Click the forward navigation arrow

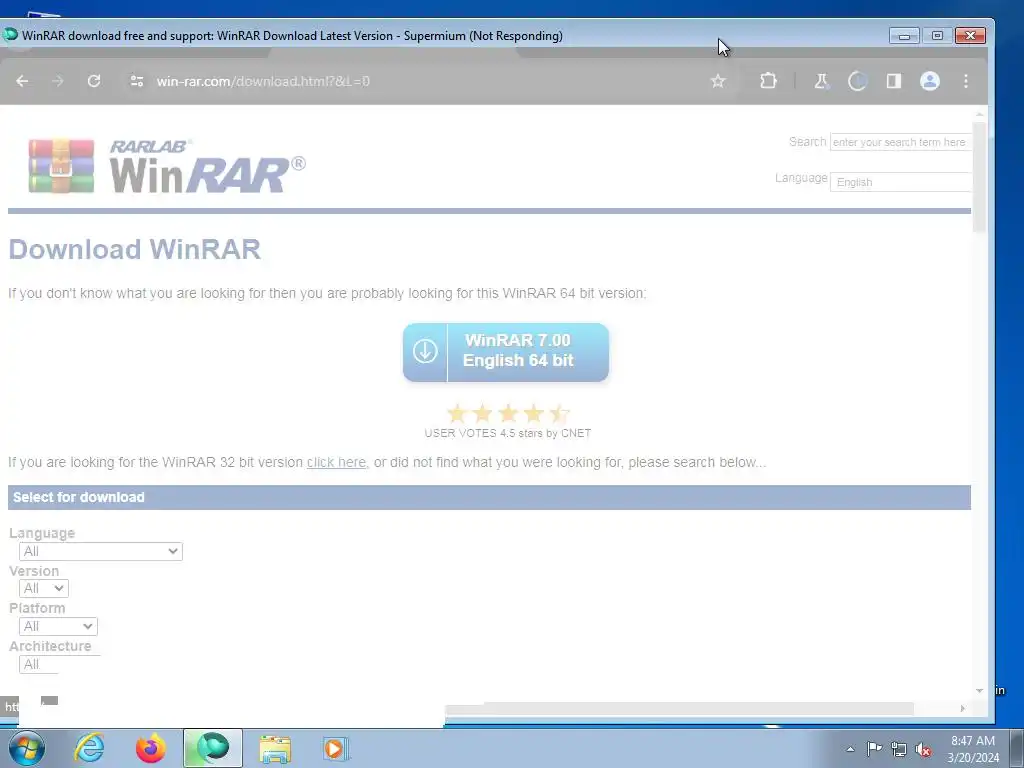pos(57,81)
